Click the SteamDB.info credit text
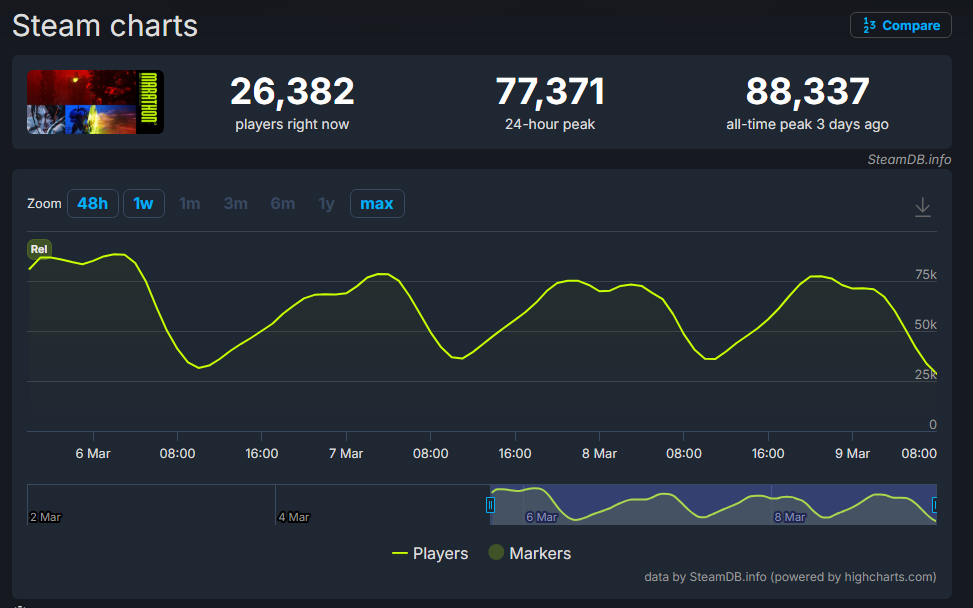The height and width of the screenshot is (608, 973). click(909, 159)
